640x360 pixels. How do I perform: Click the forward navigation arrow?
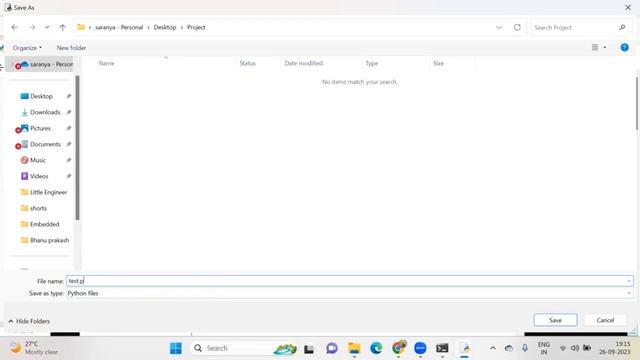32,27
